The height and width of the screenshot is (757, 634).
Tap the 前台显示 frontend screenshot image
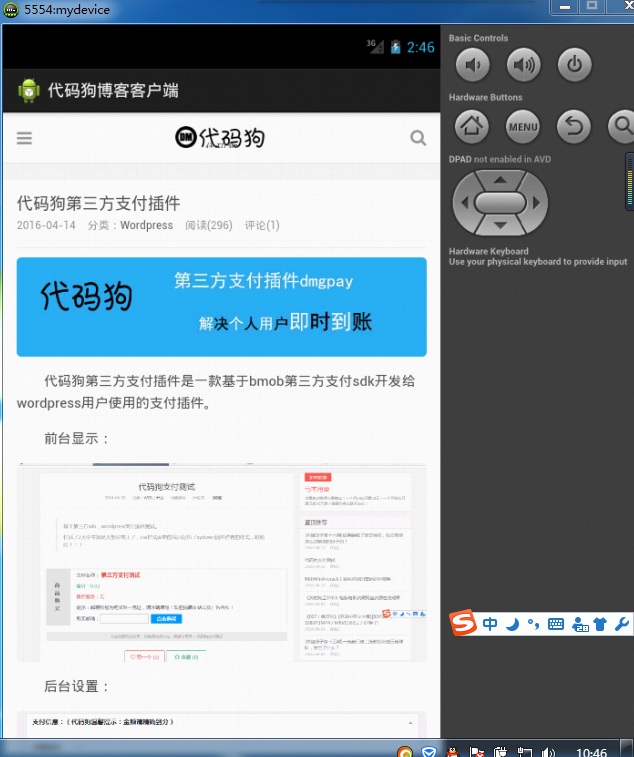(x=222, y=562)
